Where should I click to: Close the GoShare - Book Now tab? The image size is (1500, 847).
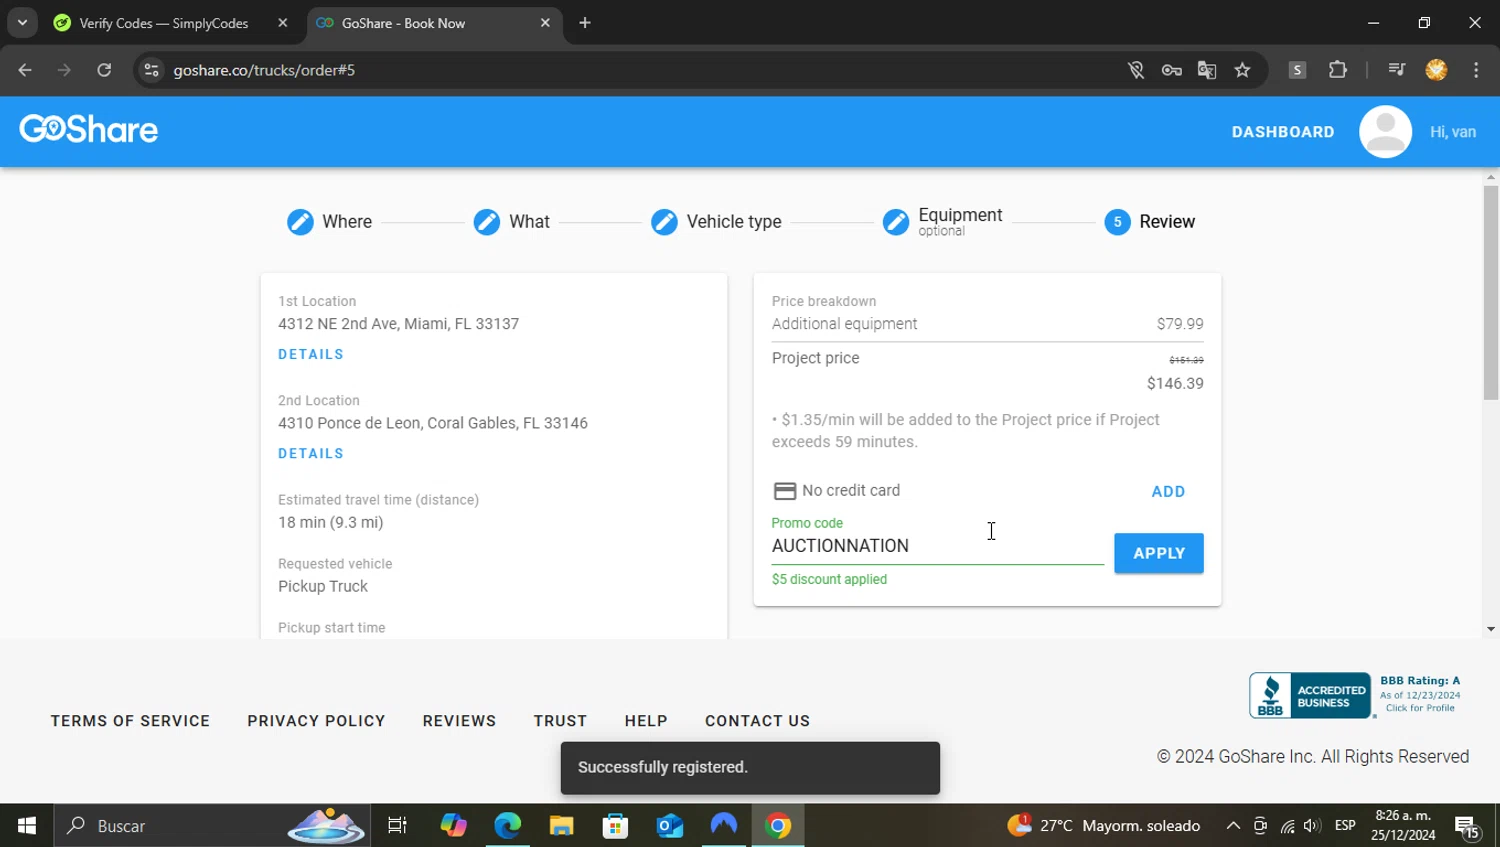click(x=545, y=23)
